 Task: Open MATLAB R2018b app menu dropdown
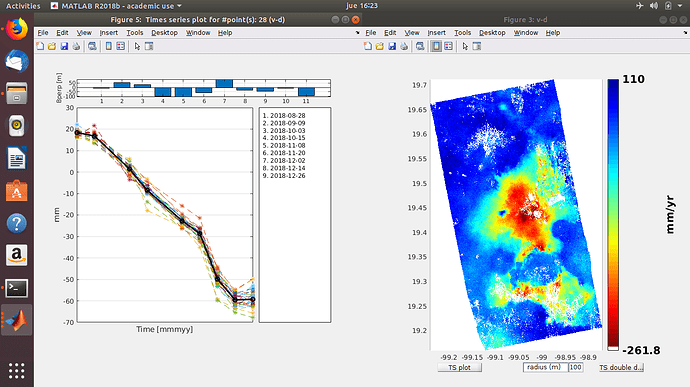tap(116, 6)
